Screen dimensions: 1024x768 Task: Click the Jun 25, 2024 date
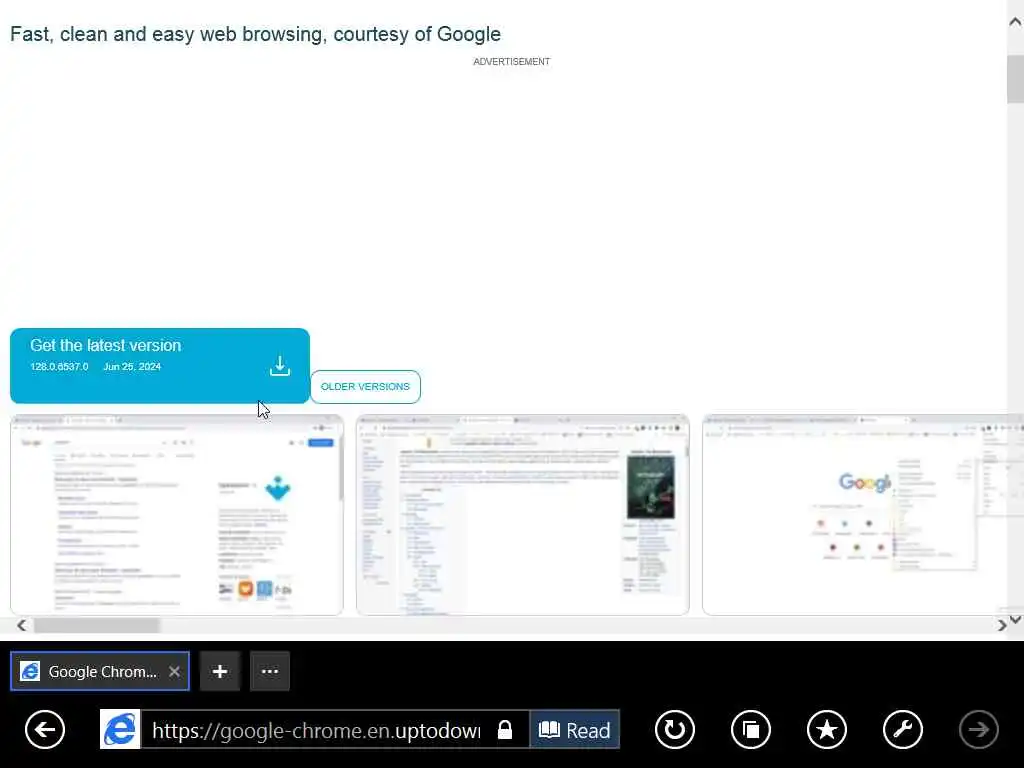point(132,366)
